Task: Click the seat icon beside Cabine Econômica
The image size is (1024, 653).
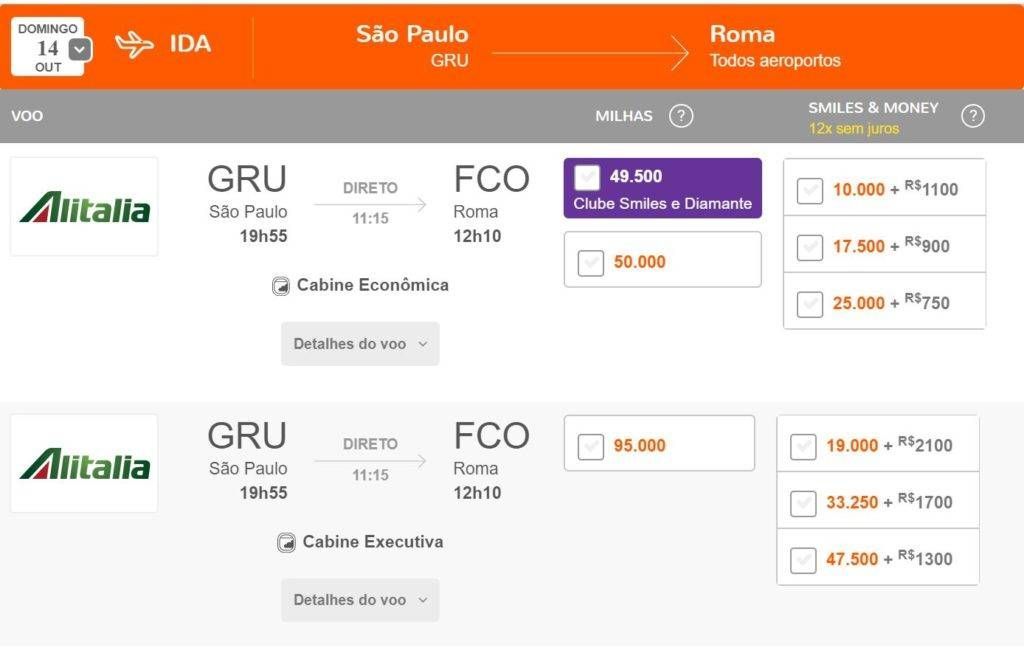Action: point(281,286)
